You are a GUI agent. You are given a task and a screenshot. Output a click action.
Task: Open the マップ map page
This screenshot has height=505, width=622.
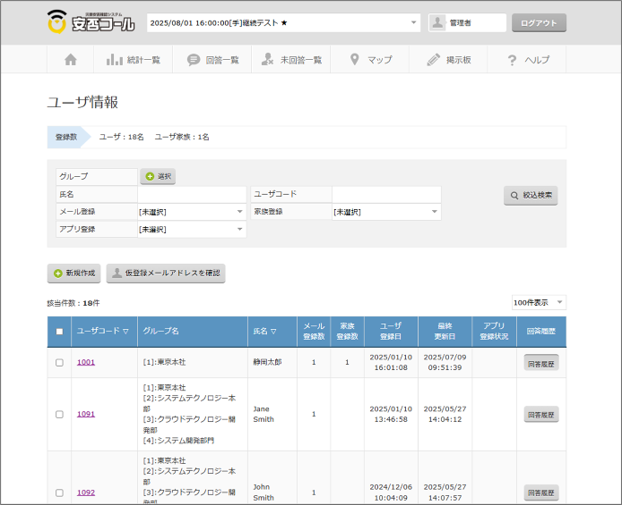(x=371, y=60)
